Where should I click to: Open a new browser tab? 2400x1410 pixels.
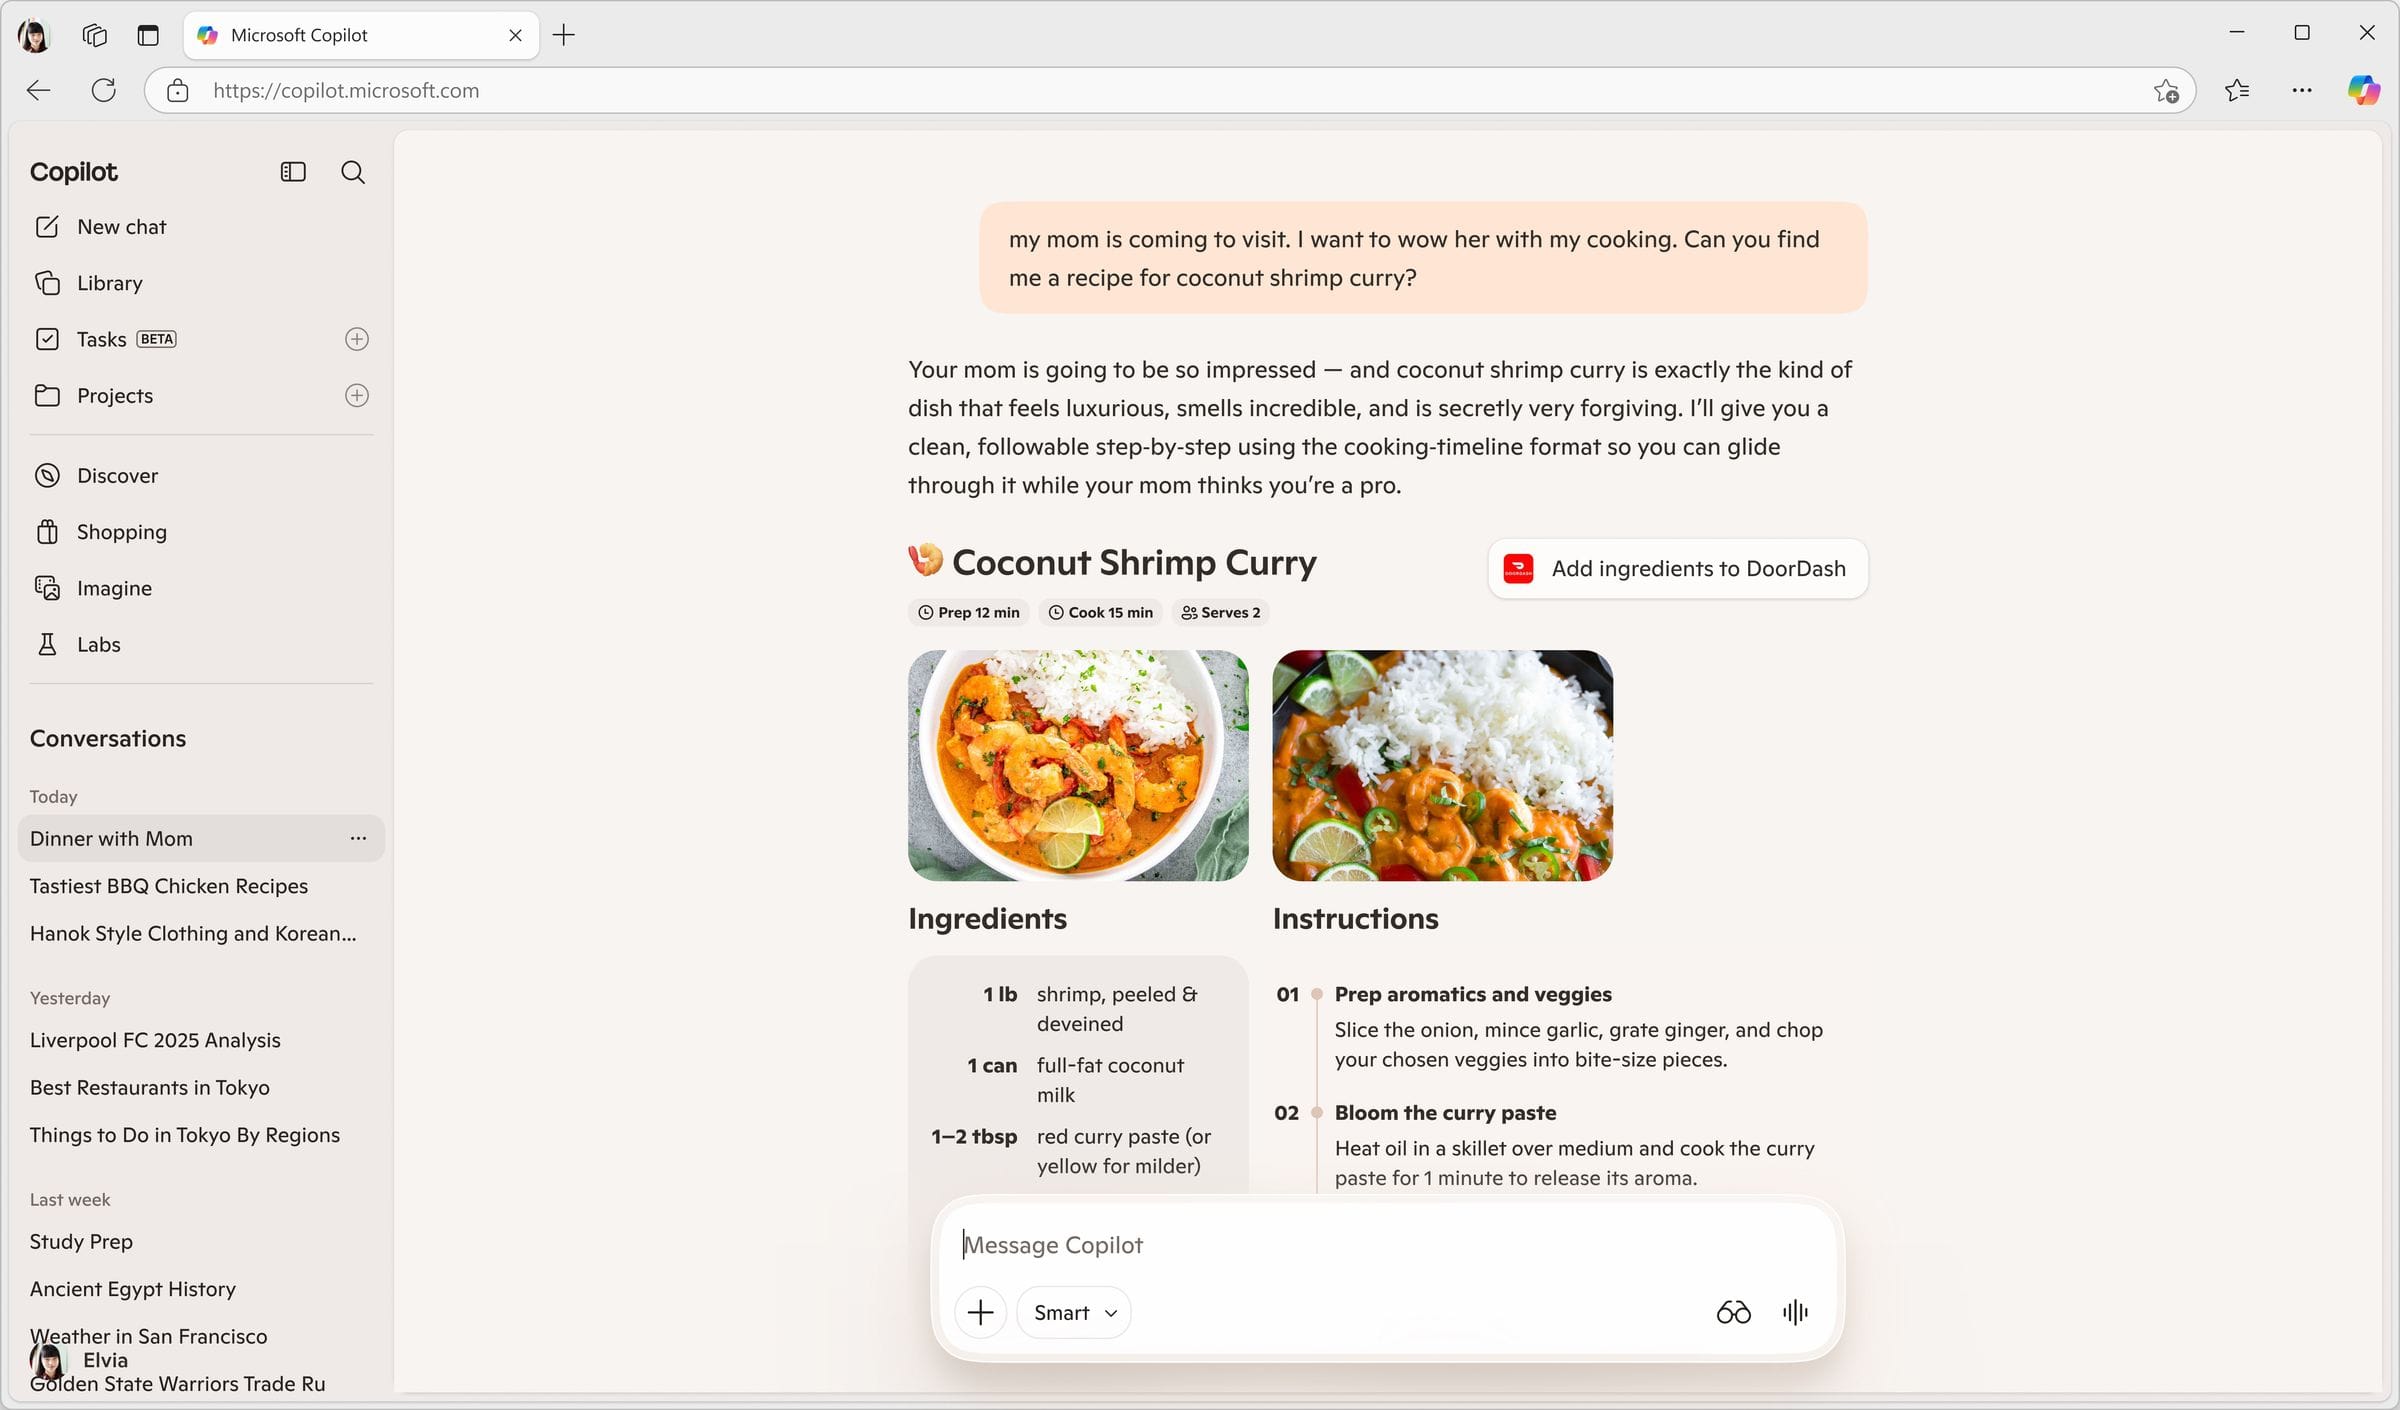tap(564, 35)
